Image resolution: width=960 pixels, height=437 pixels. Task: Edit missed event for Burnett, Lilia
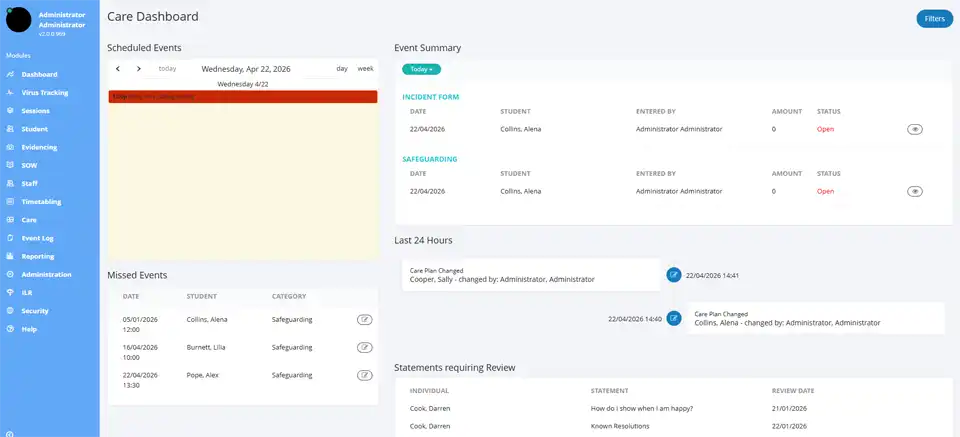point(365,348)
